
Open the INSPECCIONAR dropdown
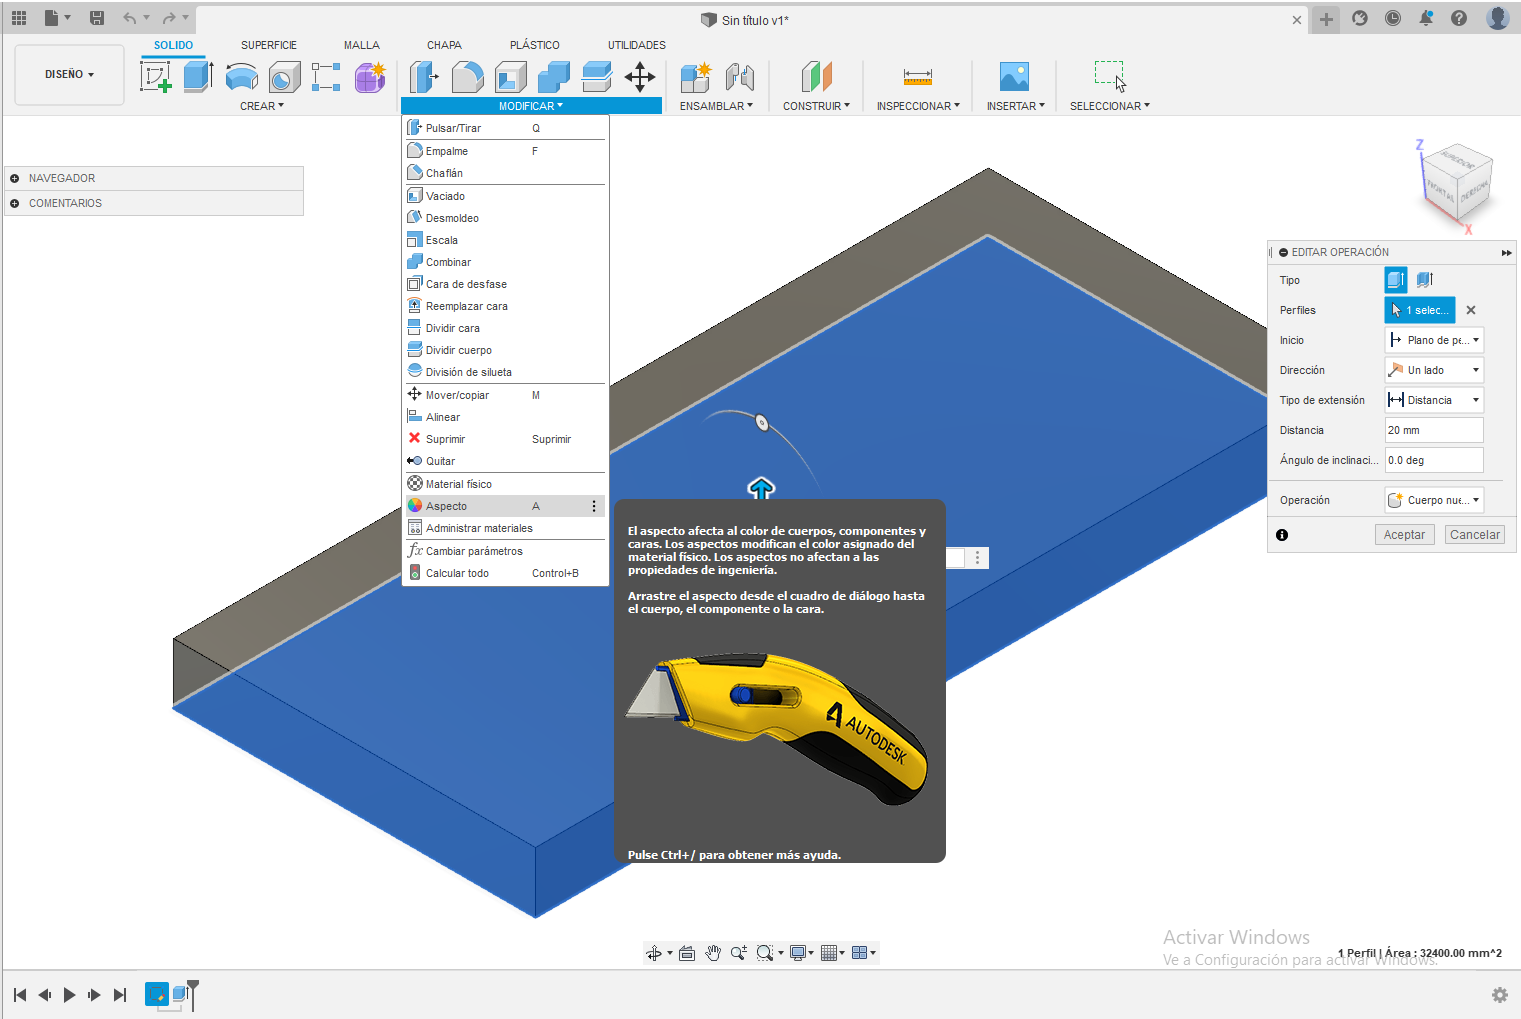pyautogui.click(x=918, y=106)
